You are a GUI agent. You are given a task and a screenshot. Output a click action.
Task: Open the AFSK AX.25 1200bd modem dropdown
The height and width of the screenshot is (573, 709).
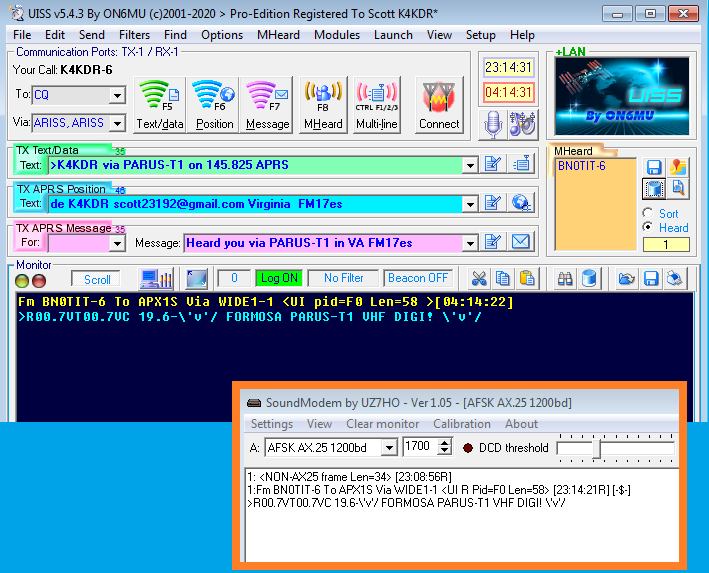389,448
